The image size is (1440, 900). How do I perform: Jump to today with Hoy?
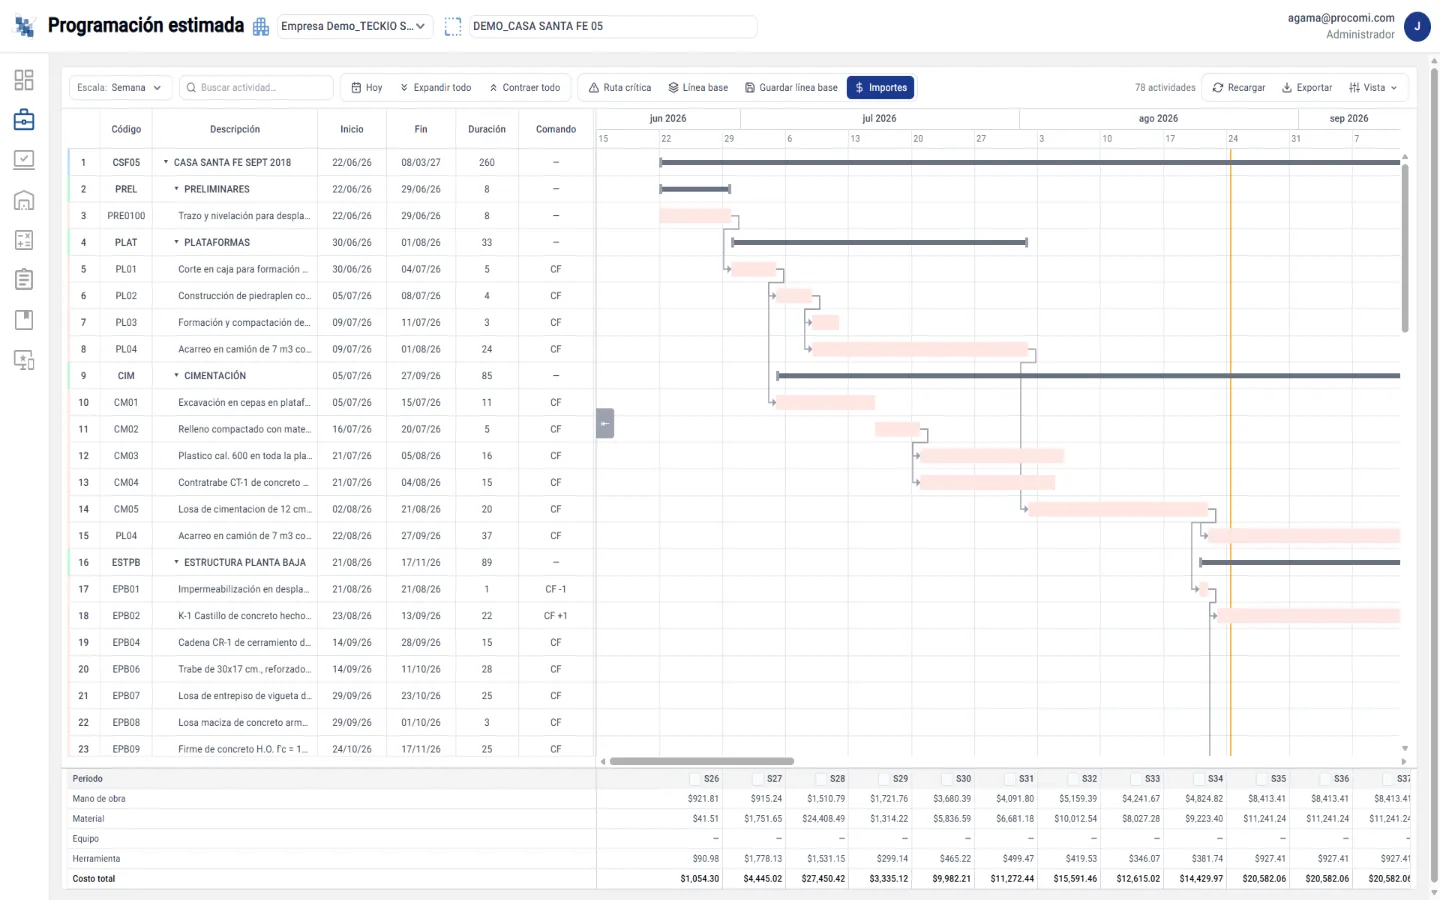click(367, 88)
